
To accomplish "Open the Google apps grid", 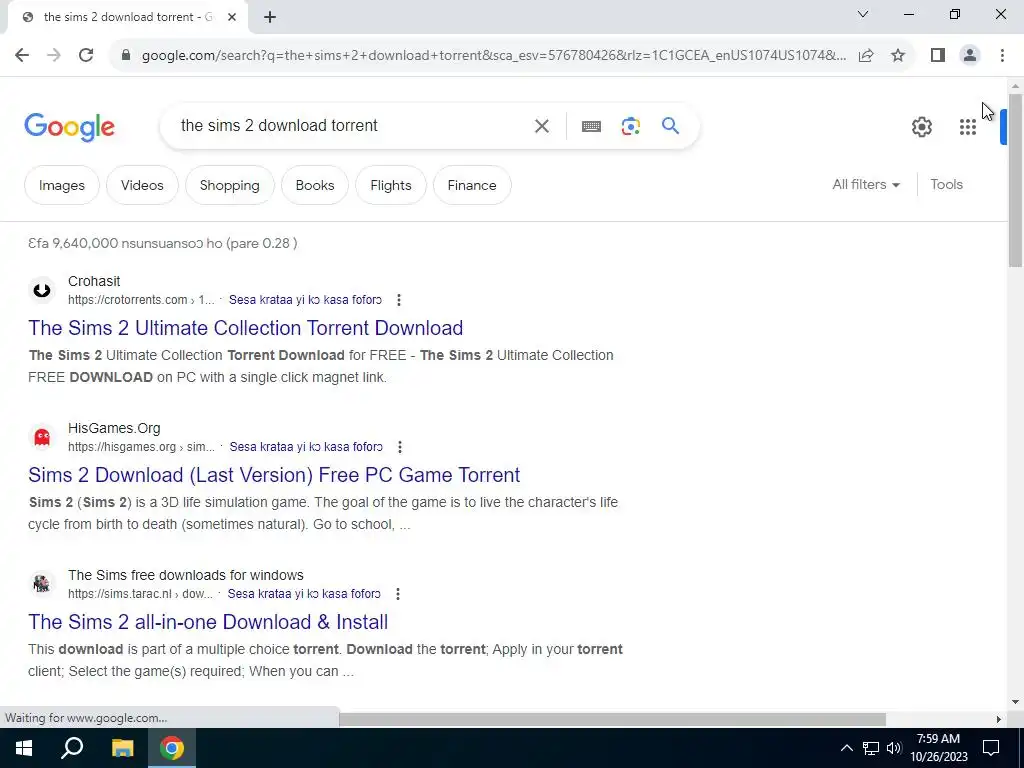I will 967,127.
